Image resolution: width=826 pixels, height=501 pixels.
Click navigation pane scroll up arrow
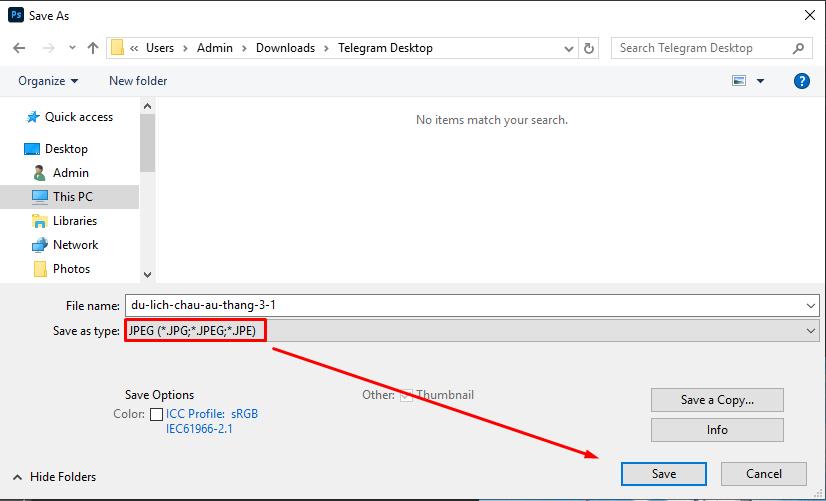148,106
